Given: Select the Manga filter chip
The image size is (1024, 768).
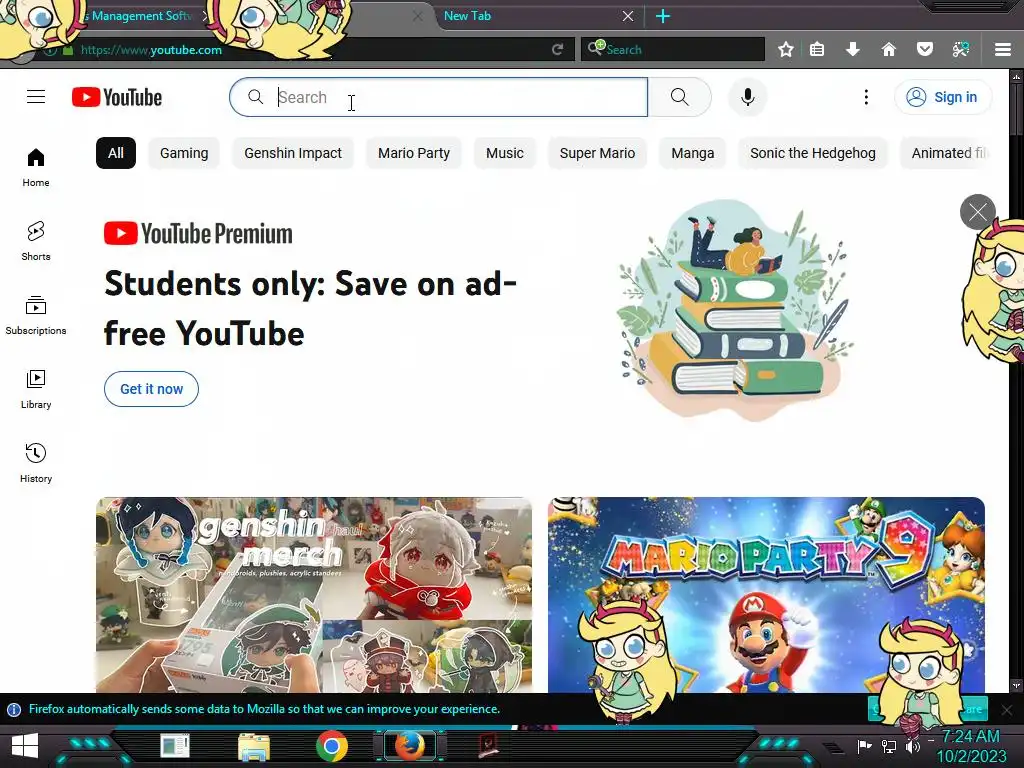Looking at the screenshot, I should click(x=692, y=153).
